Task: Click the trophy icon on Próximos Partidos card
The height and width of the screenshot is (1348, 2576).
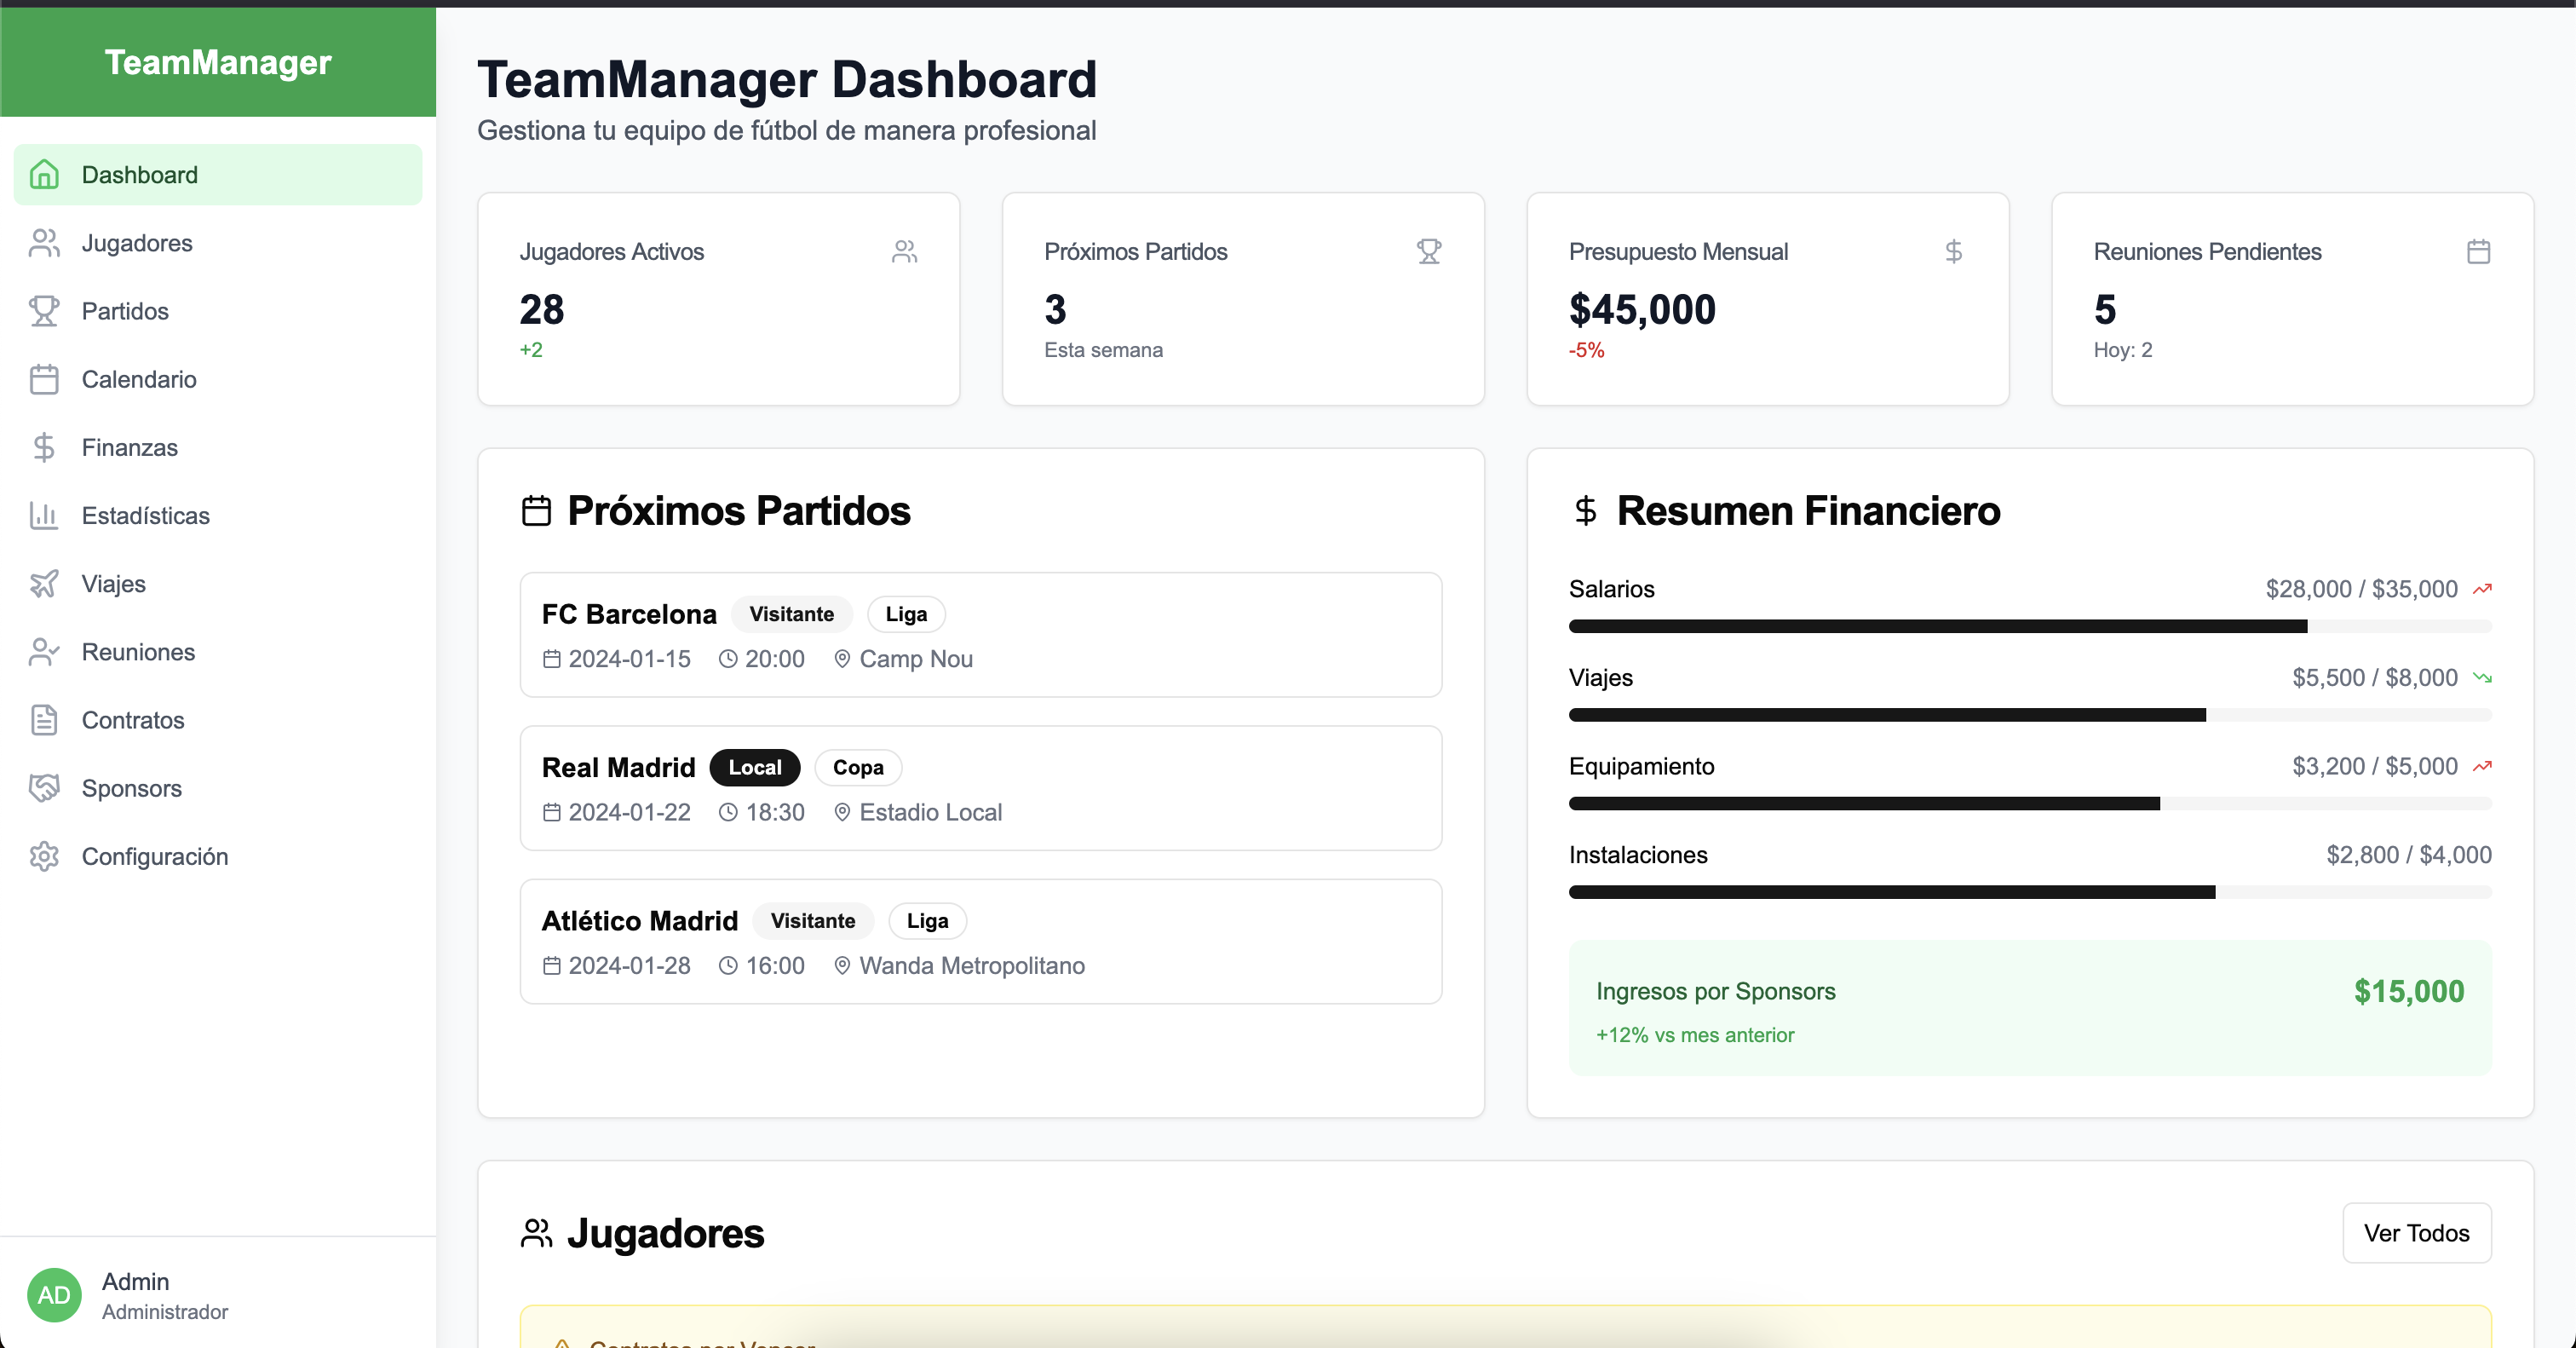Action: (1429, 251)
